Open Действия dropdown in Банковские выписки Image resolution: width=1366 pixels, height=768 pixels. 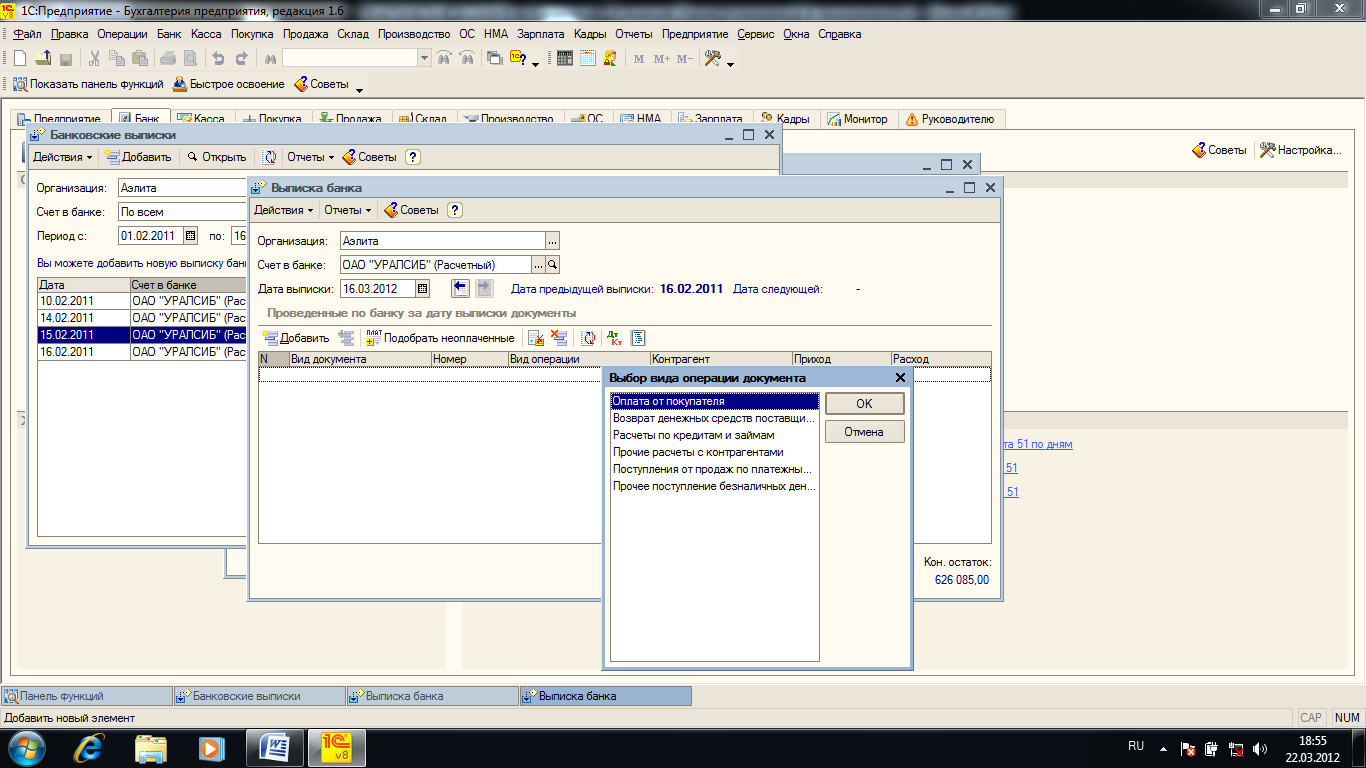click(62, 157)
